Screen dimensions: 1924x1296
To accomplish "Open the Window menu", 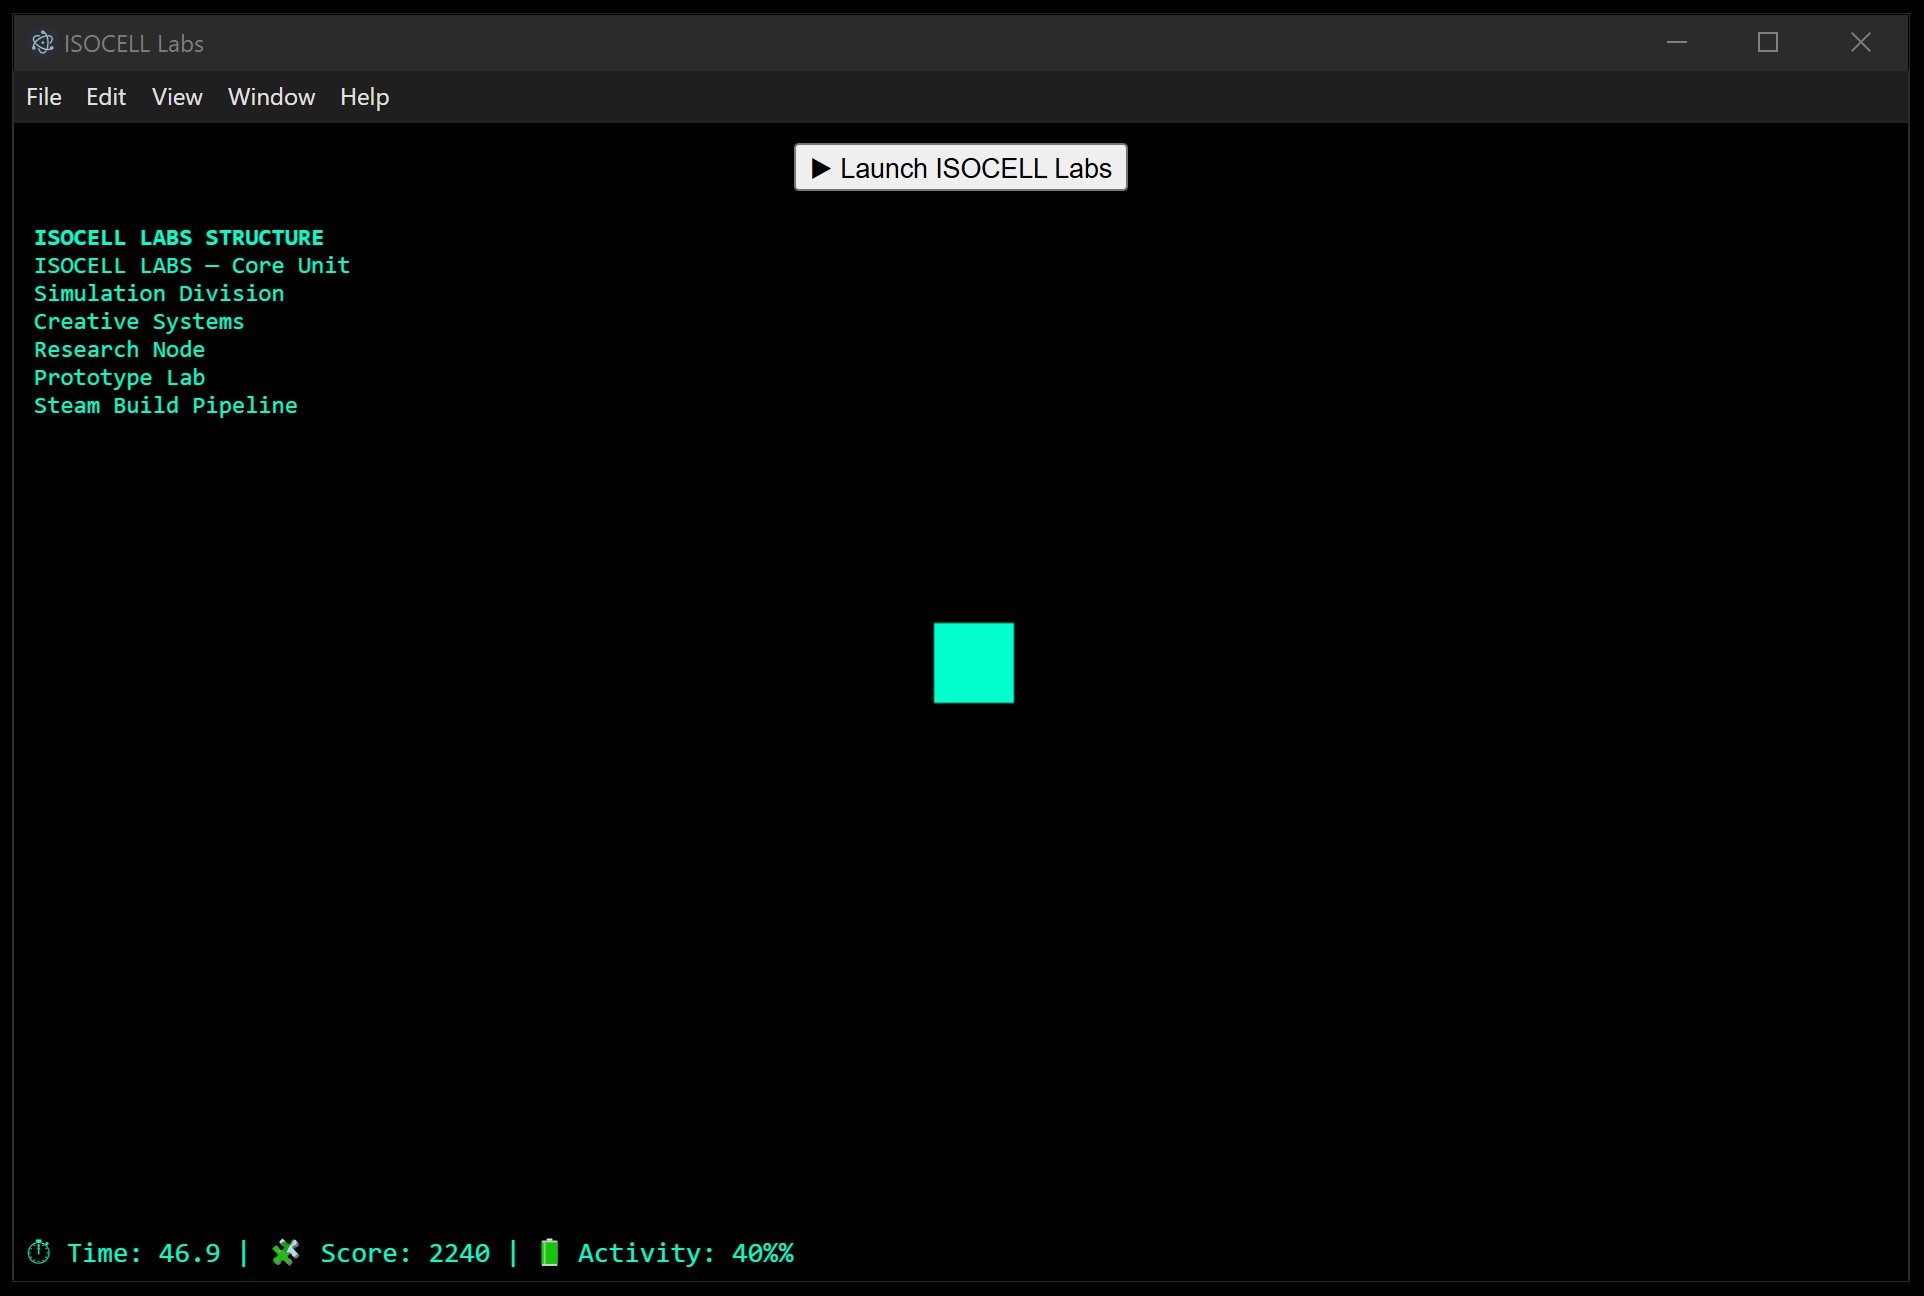I will point(271,97).
